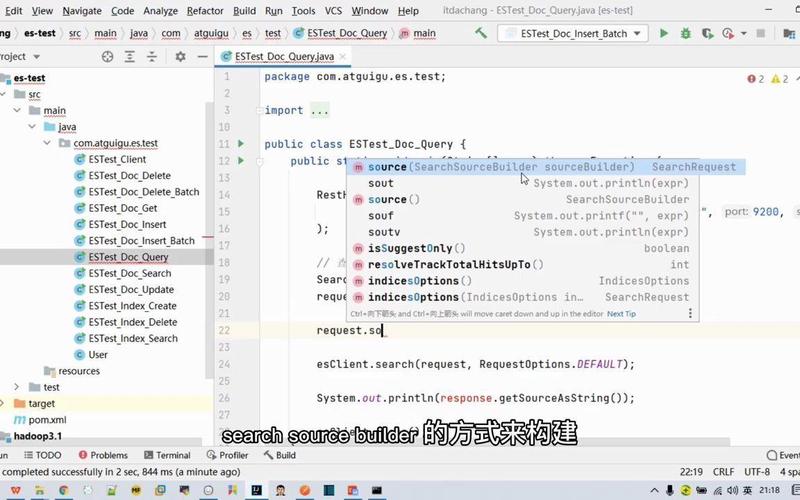Open the User class in project tree
The image size is (800, 500).
point(97,355)
